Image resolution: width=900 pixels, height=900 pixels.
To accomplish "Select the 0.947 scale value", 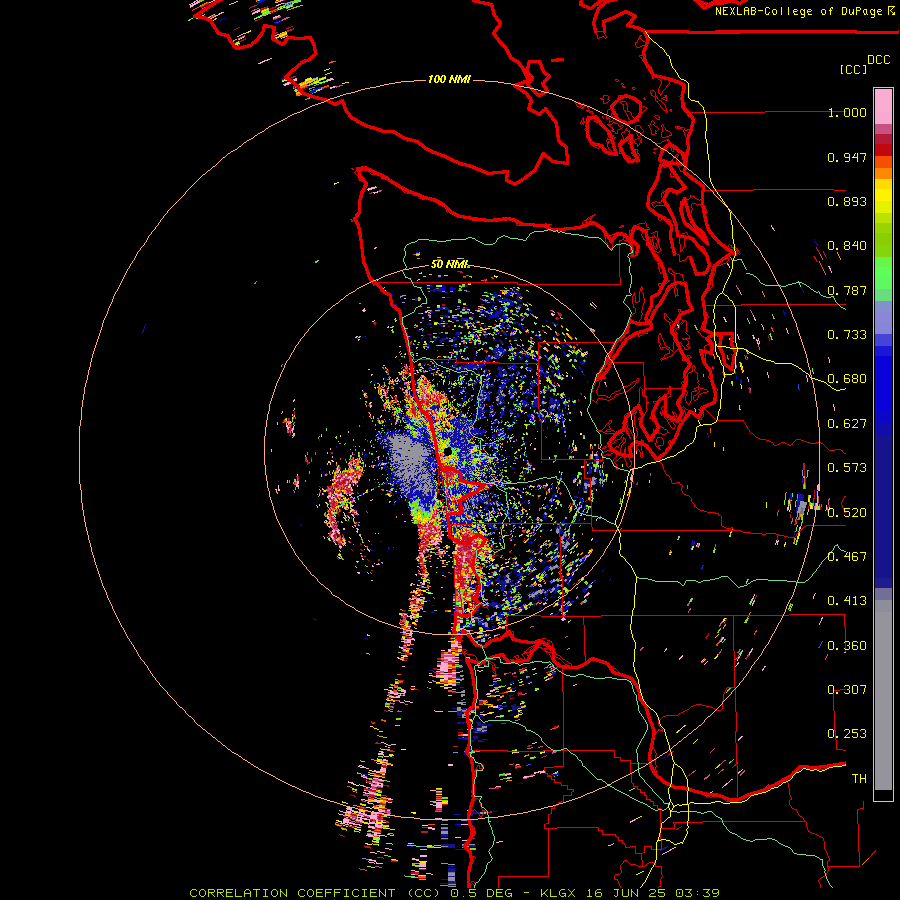I will pyautogui.click(x=847, y=157).
